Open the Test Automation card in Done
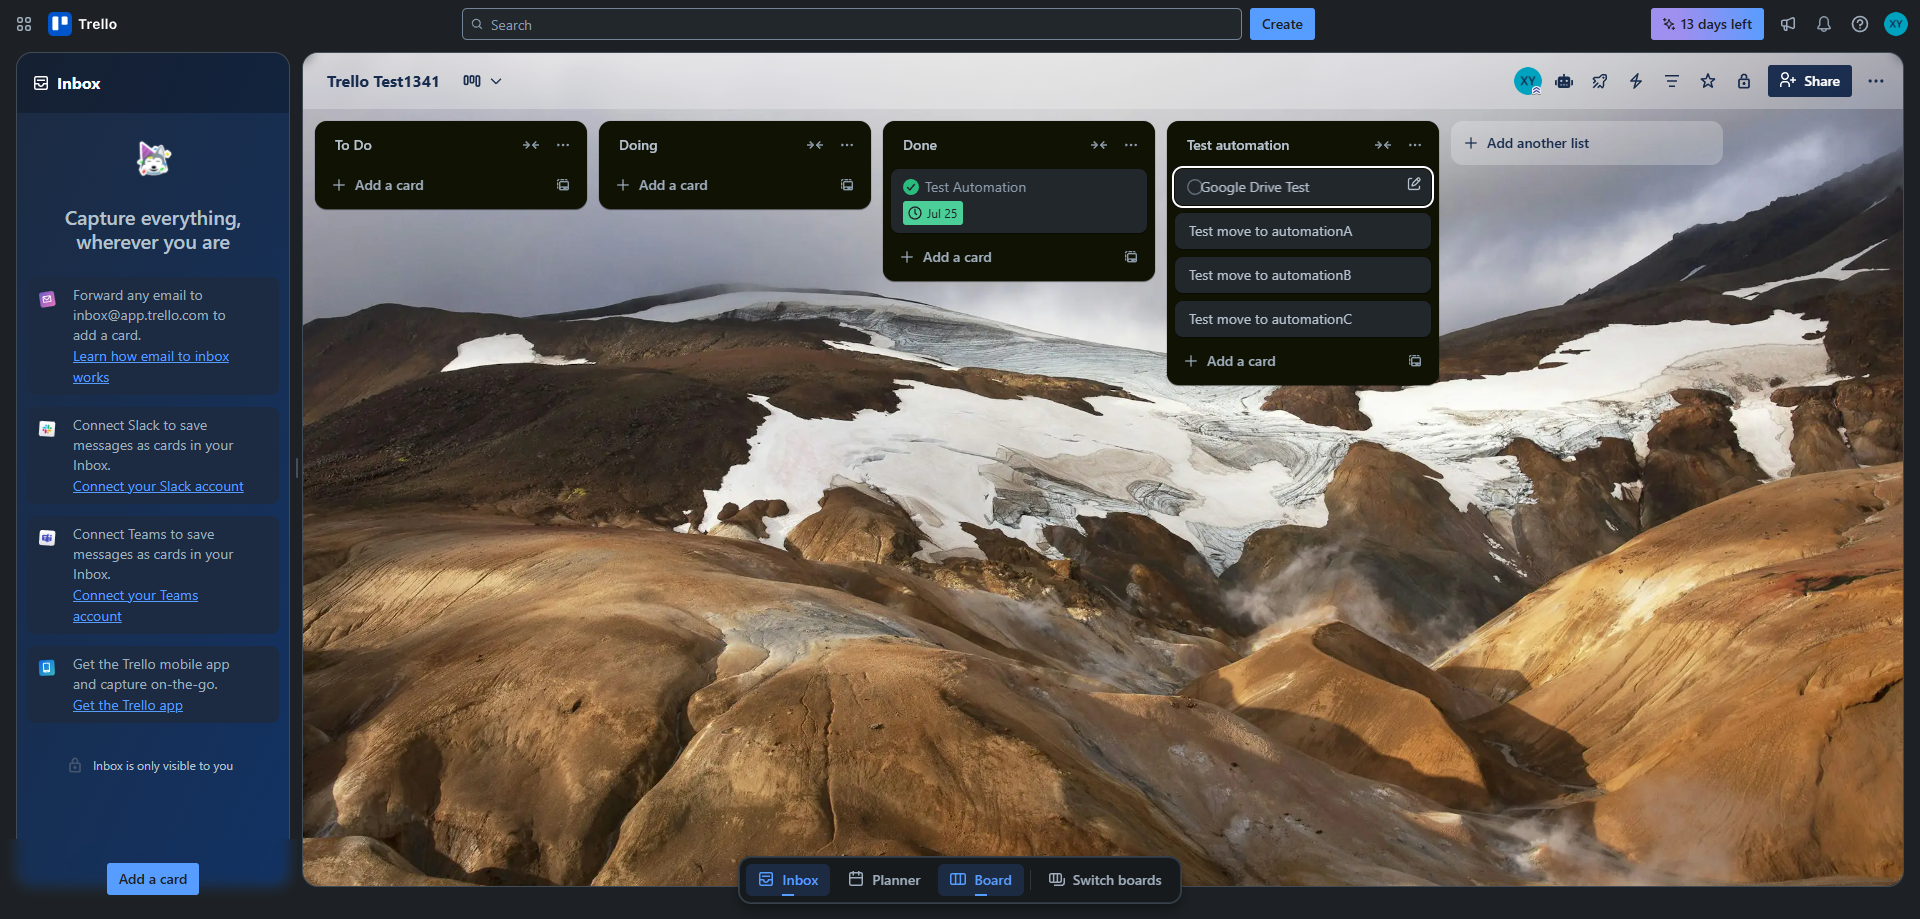The image size is (1920, 919). click(1019, 201)
